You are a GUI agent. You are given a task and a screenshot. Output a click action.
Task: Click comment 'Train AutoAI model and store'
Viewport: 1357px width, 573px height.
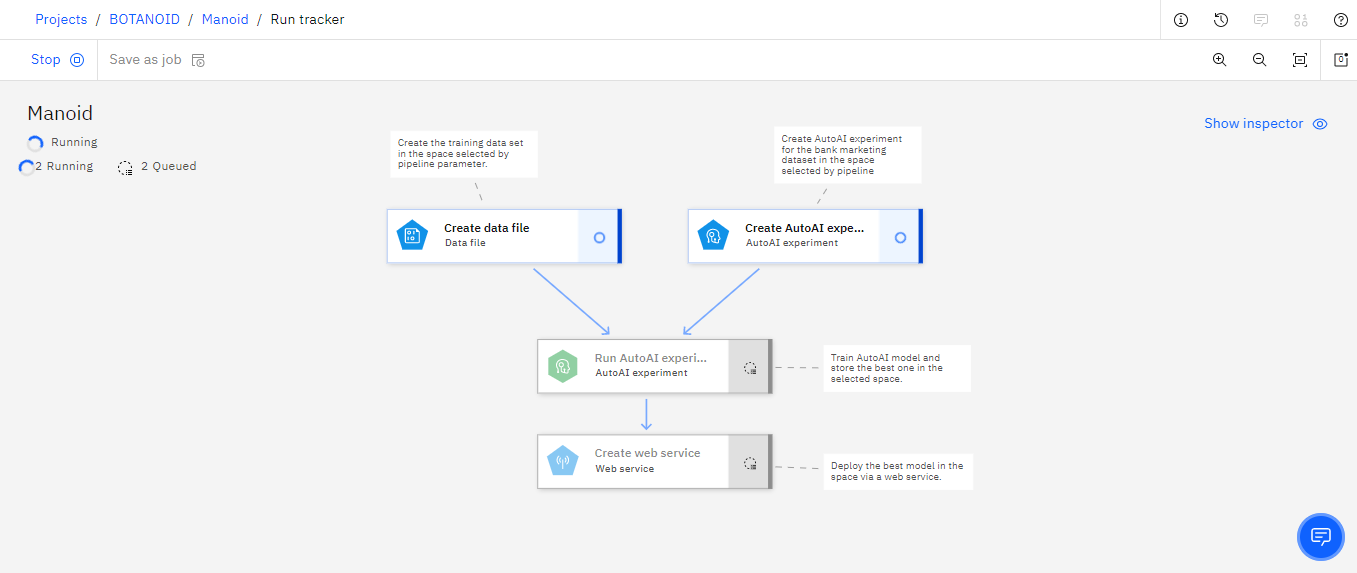click(897, 368)
